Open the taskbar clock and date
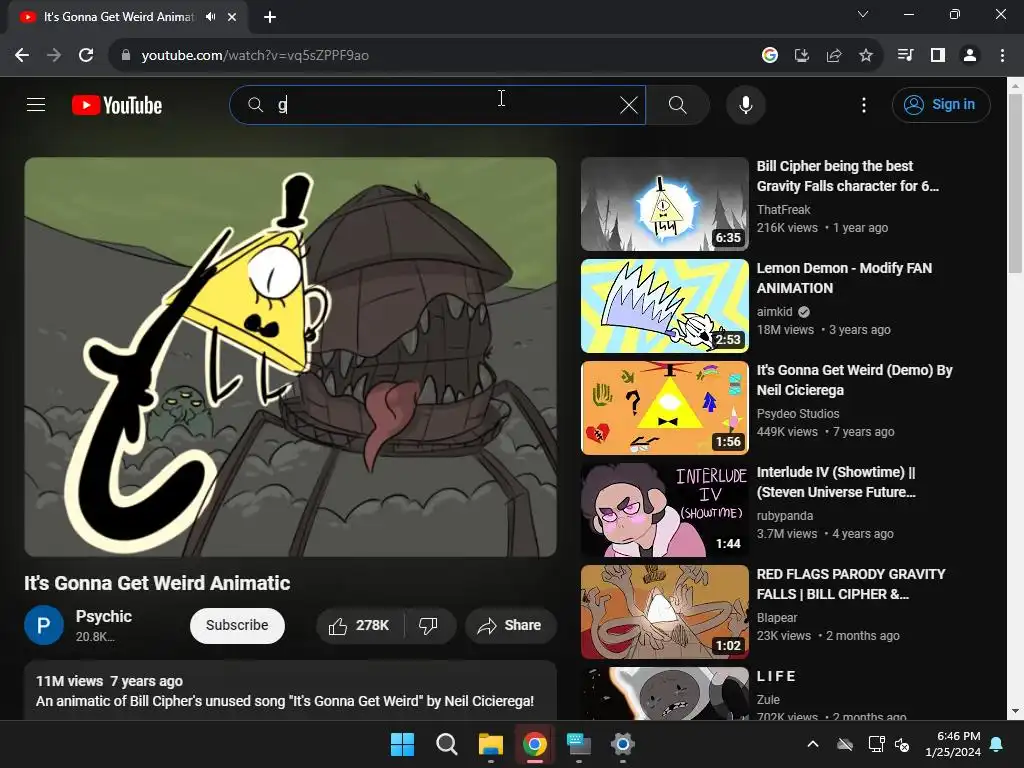 pyautogui.click(x=953, y=744)
